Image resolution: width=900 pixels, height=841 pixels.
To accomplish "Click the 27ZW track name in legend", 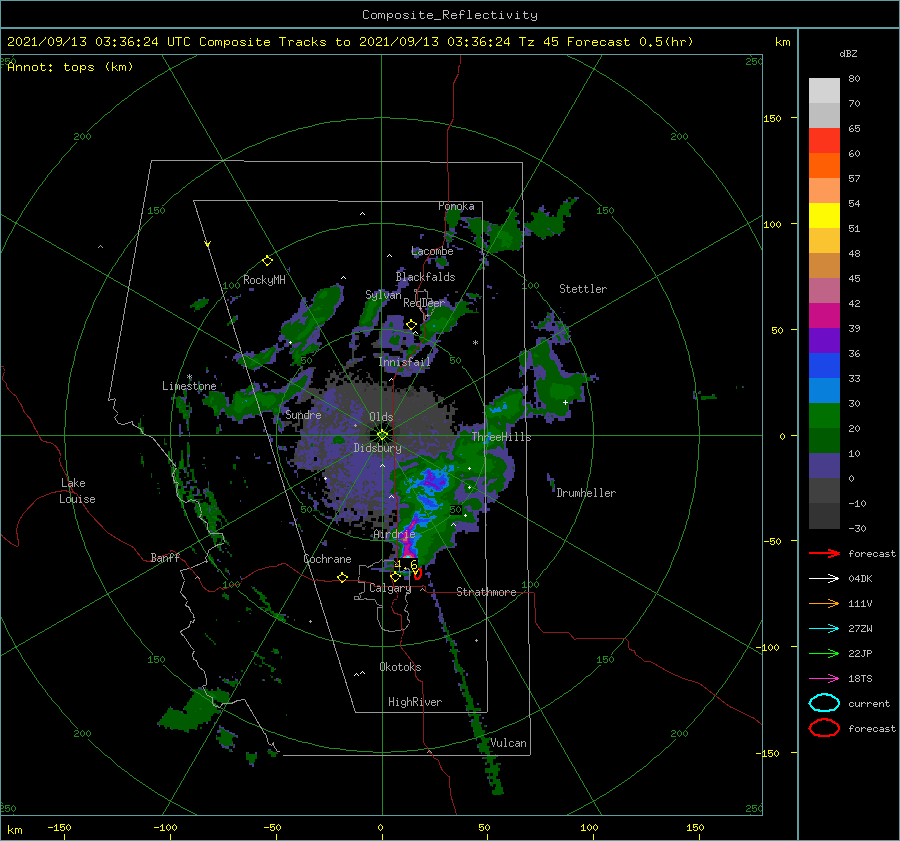I will pos(860,629).
